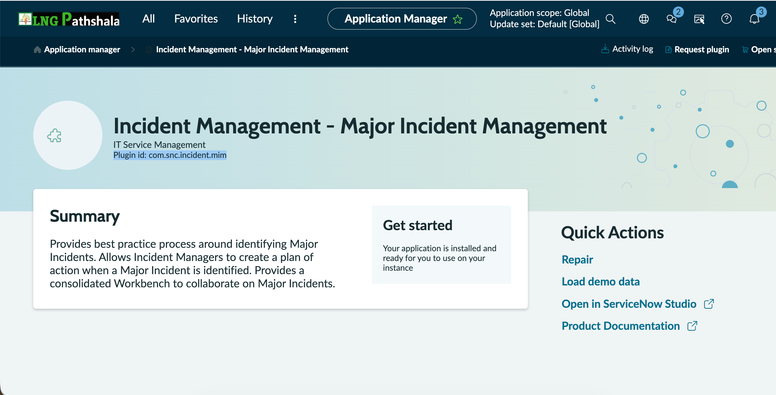Open Product Documentation link
This screenshot has width=776, height=395.
pyautogui.click(x=621, y=326)
